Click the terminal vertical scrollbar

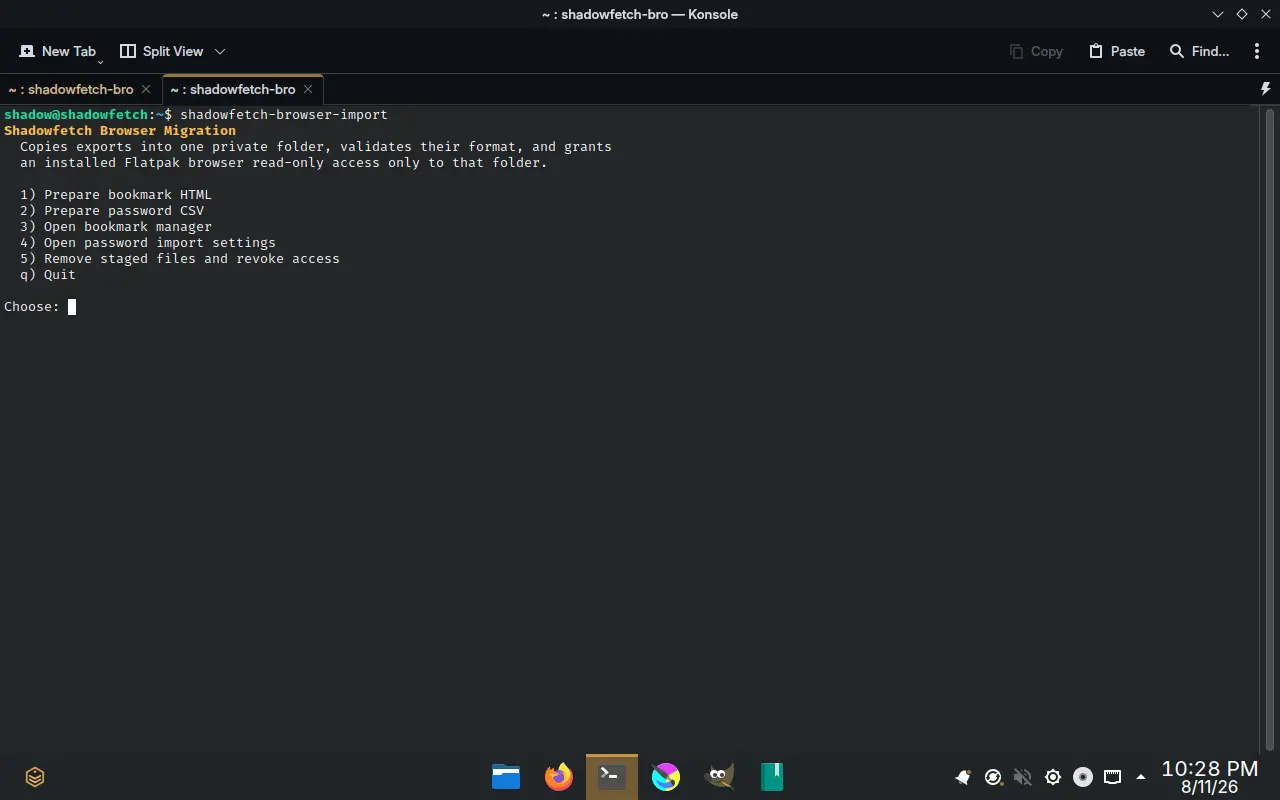[x=1268, y=428]
